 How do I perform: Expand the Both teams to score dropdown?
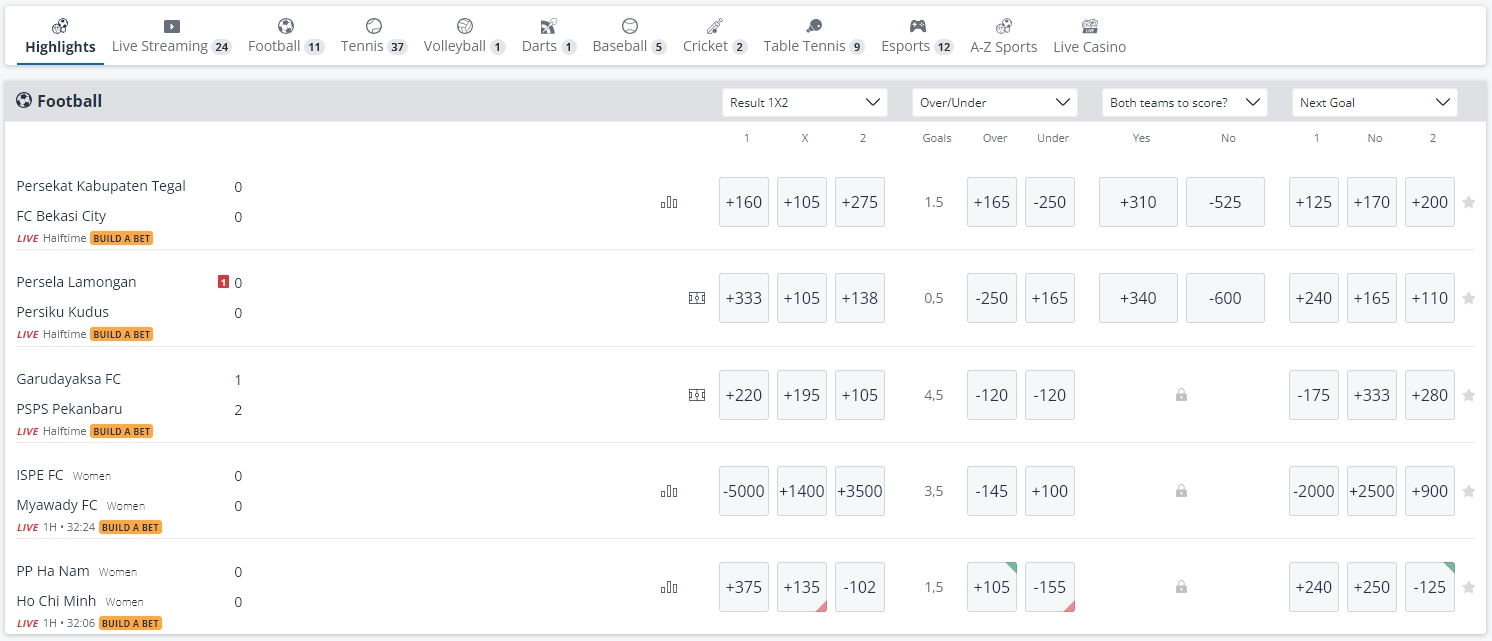point(1184,102)
